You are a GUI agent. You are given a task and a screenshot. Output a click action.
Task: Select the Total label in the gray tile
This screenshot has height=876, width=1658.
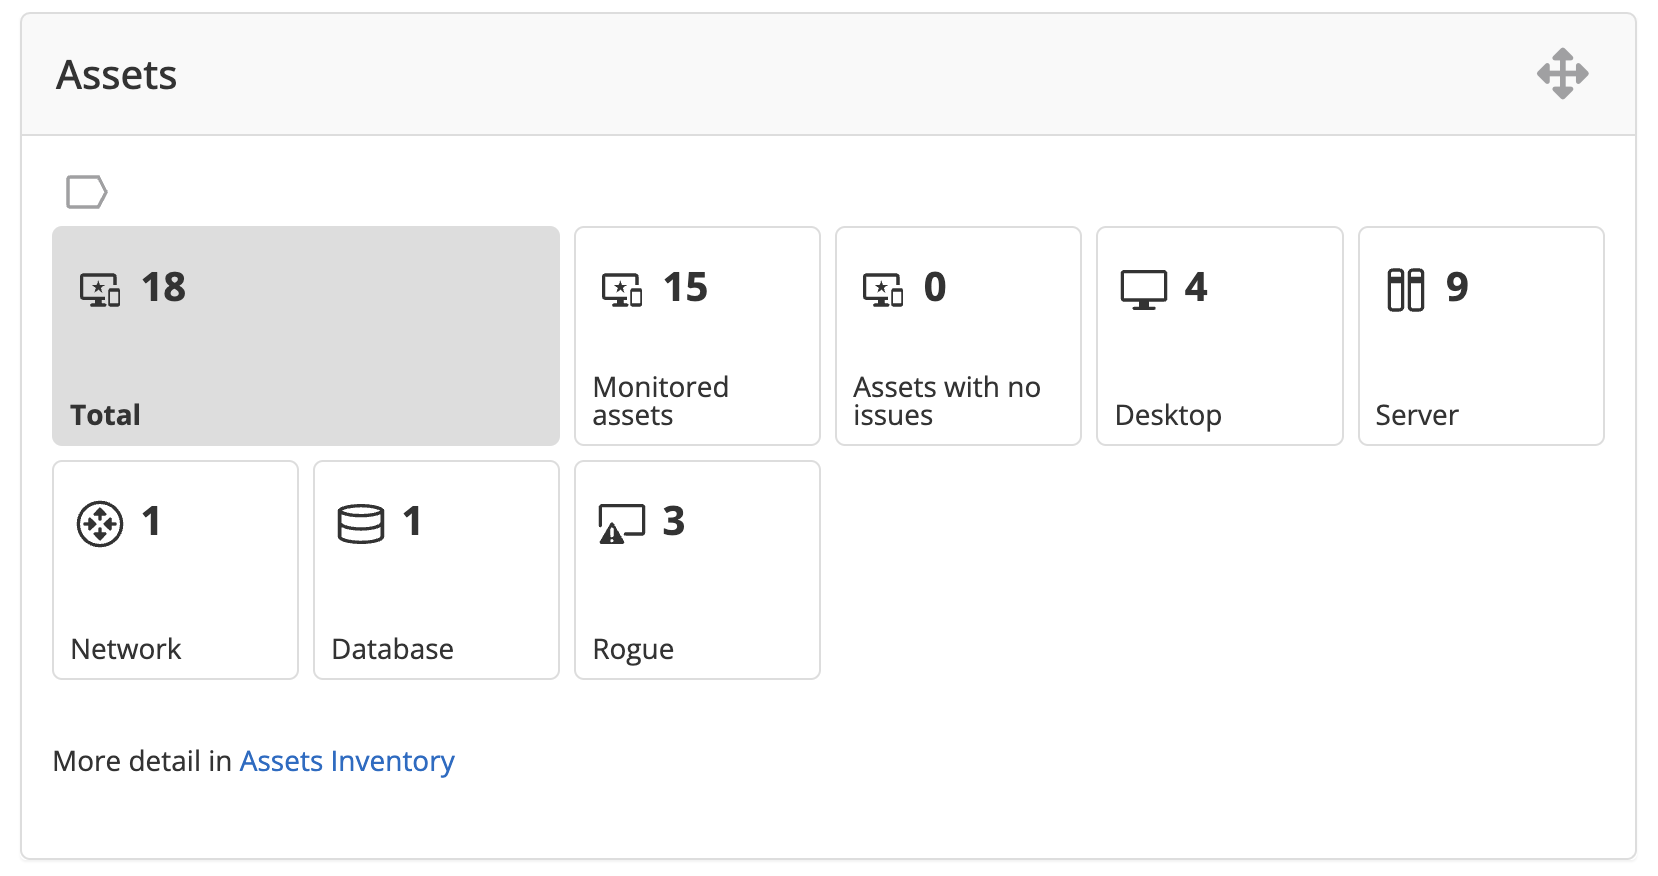(105, 415)
